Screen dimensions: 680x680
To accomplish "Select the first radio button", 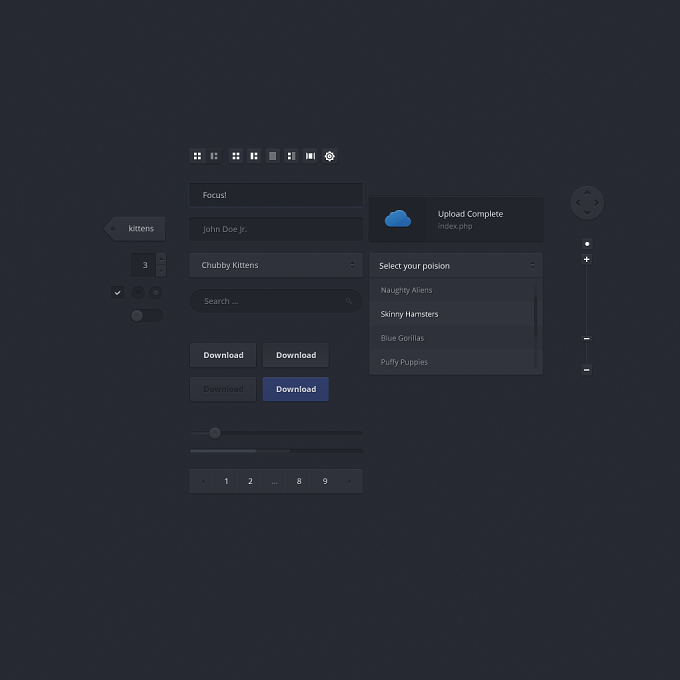I will pos(138,293).
